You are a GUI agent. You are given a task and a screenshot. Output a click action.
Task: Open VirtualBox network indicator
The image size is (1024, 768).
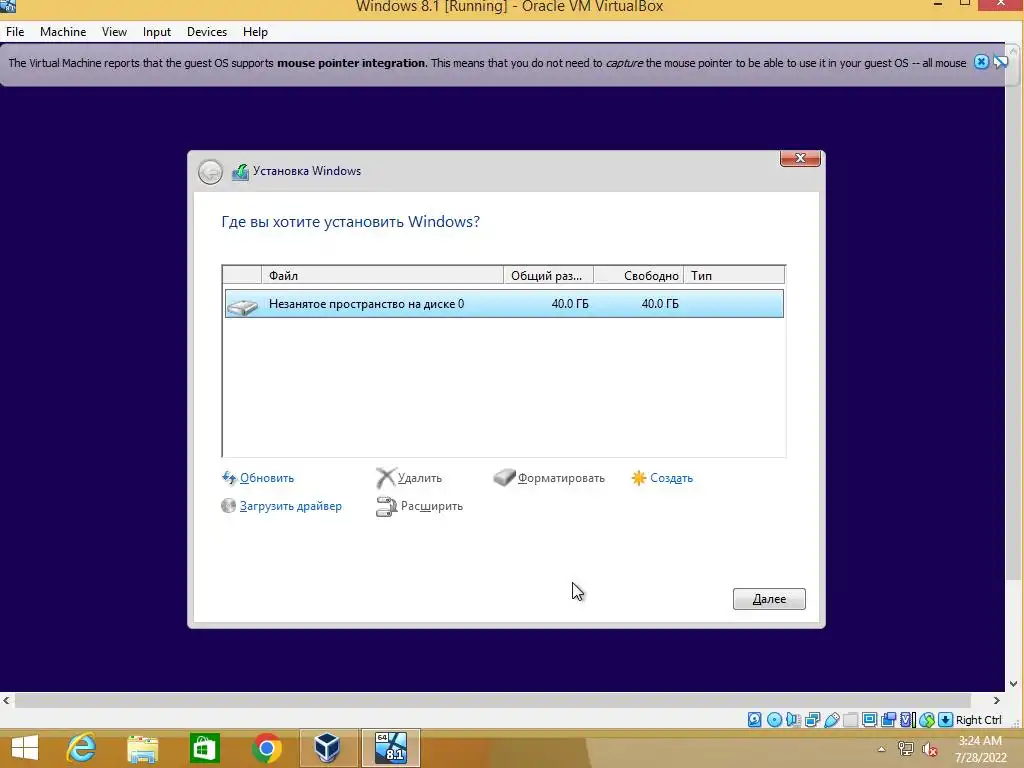[x=812, y=720]
